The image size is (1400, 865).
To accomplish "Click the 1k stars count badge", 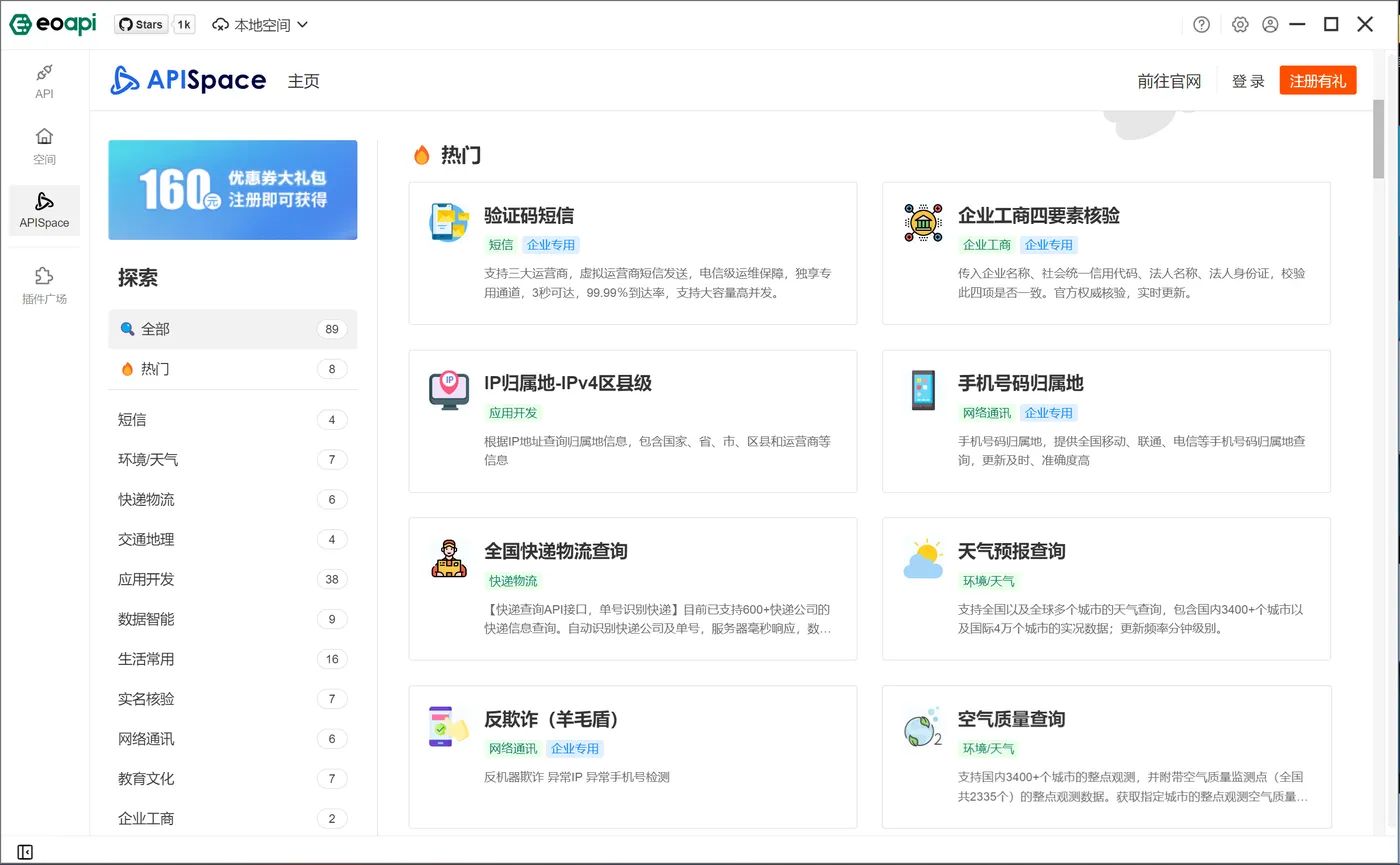I will (x=184, y=24).
